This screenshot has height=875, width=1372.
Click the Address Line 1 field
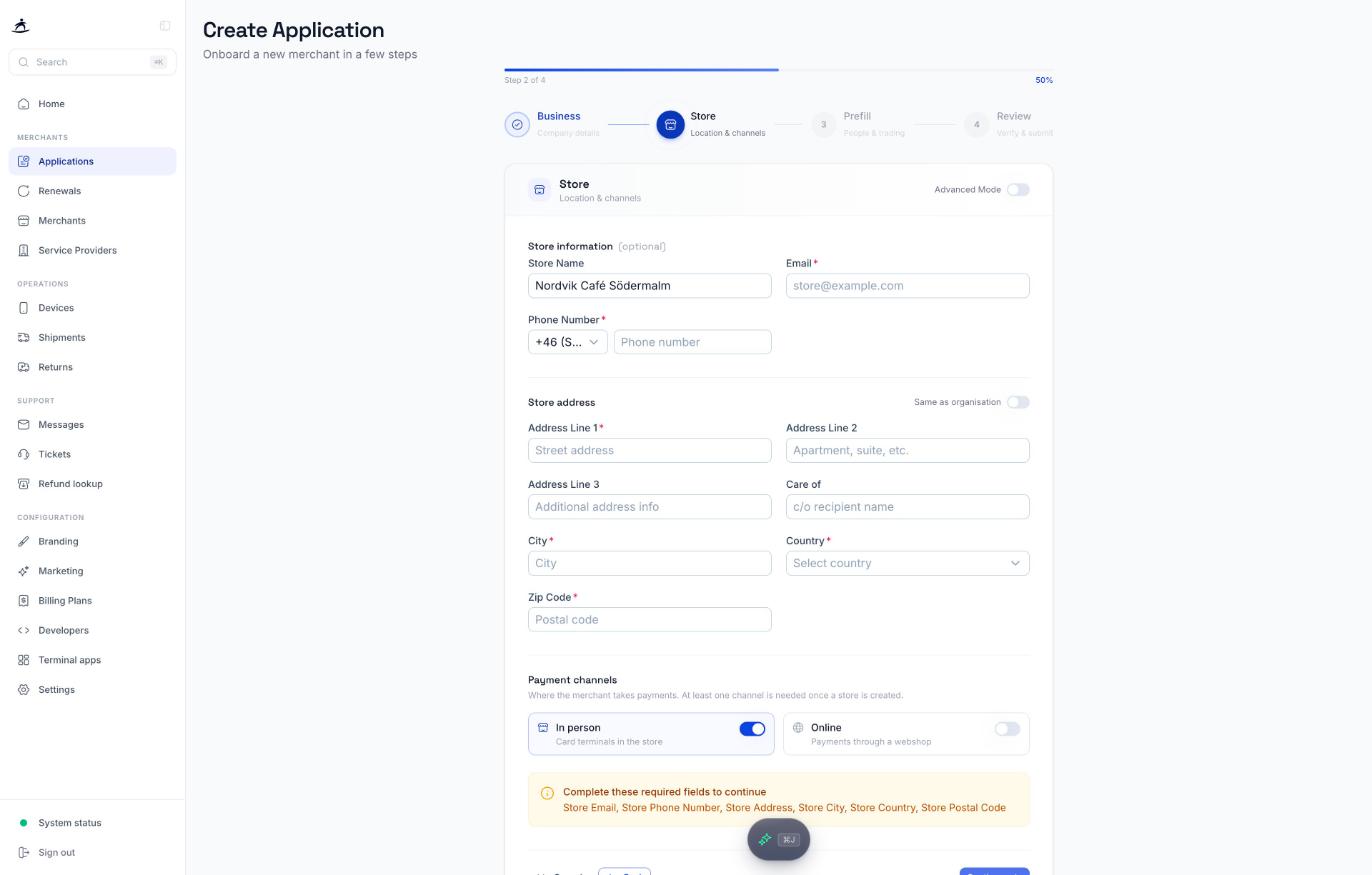coord(650,450)
